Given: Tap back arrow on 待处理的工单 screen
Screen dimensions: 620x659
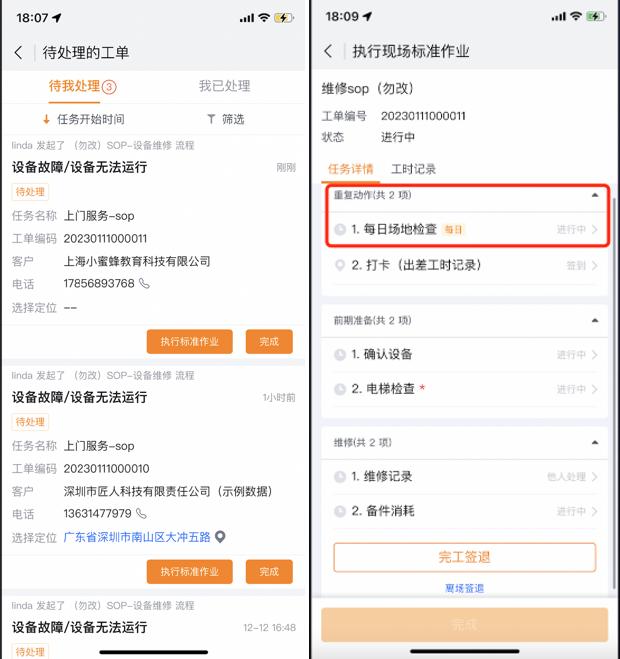Looking at the screenshot, I should coord(18,53).
